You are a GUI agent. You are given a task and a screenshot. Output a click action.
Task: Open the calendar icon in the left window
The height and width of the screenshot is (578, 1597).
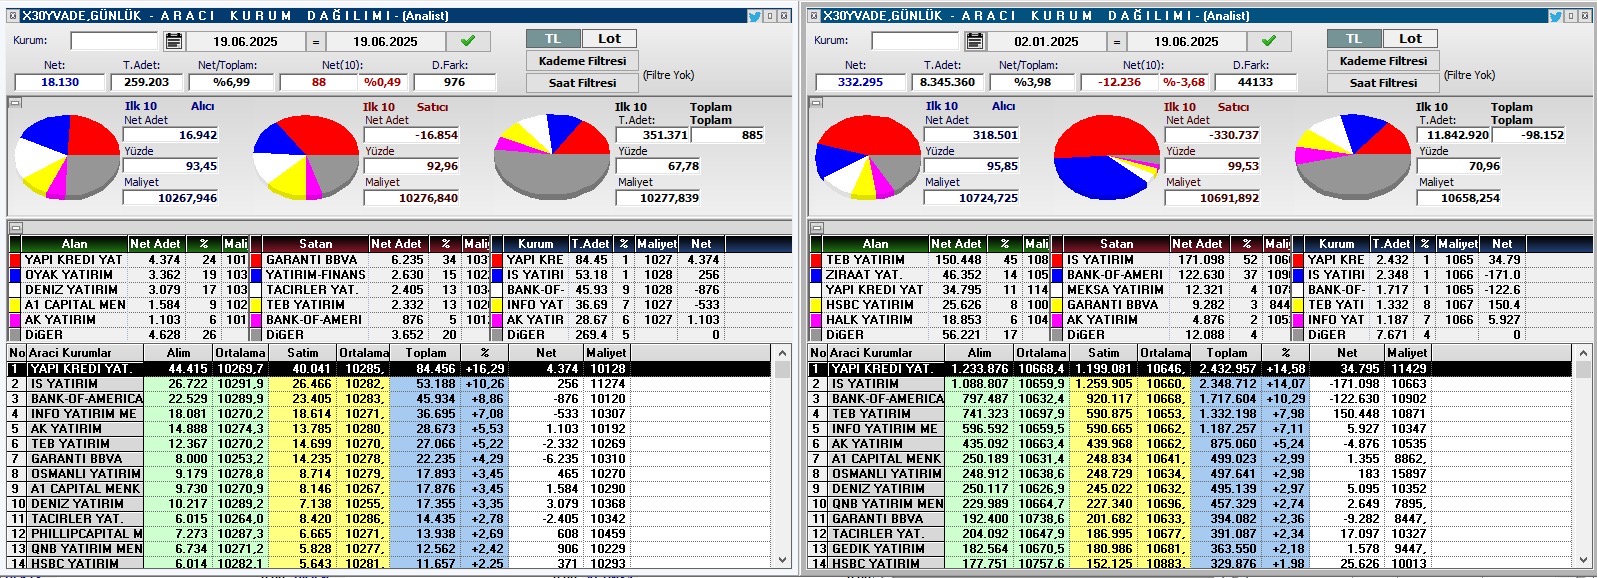click(173, 41)
